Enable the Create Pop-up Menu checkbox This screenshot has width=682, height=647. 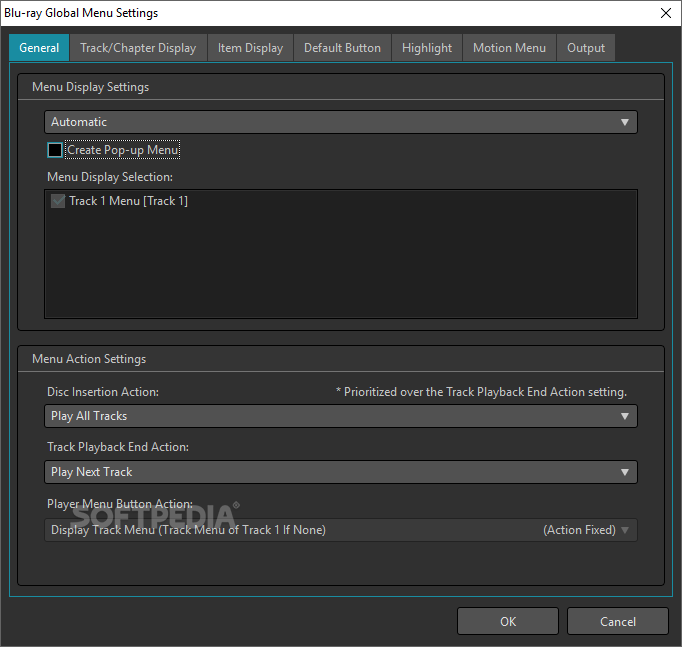55,150
